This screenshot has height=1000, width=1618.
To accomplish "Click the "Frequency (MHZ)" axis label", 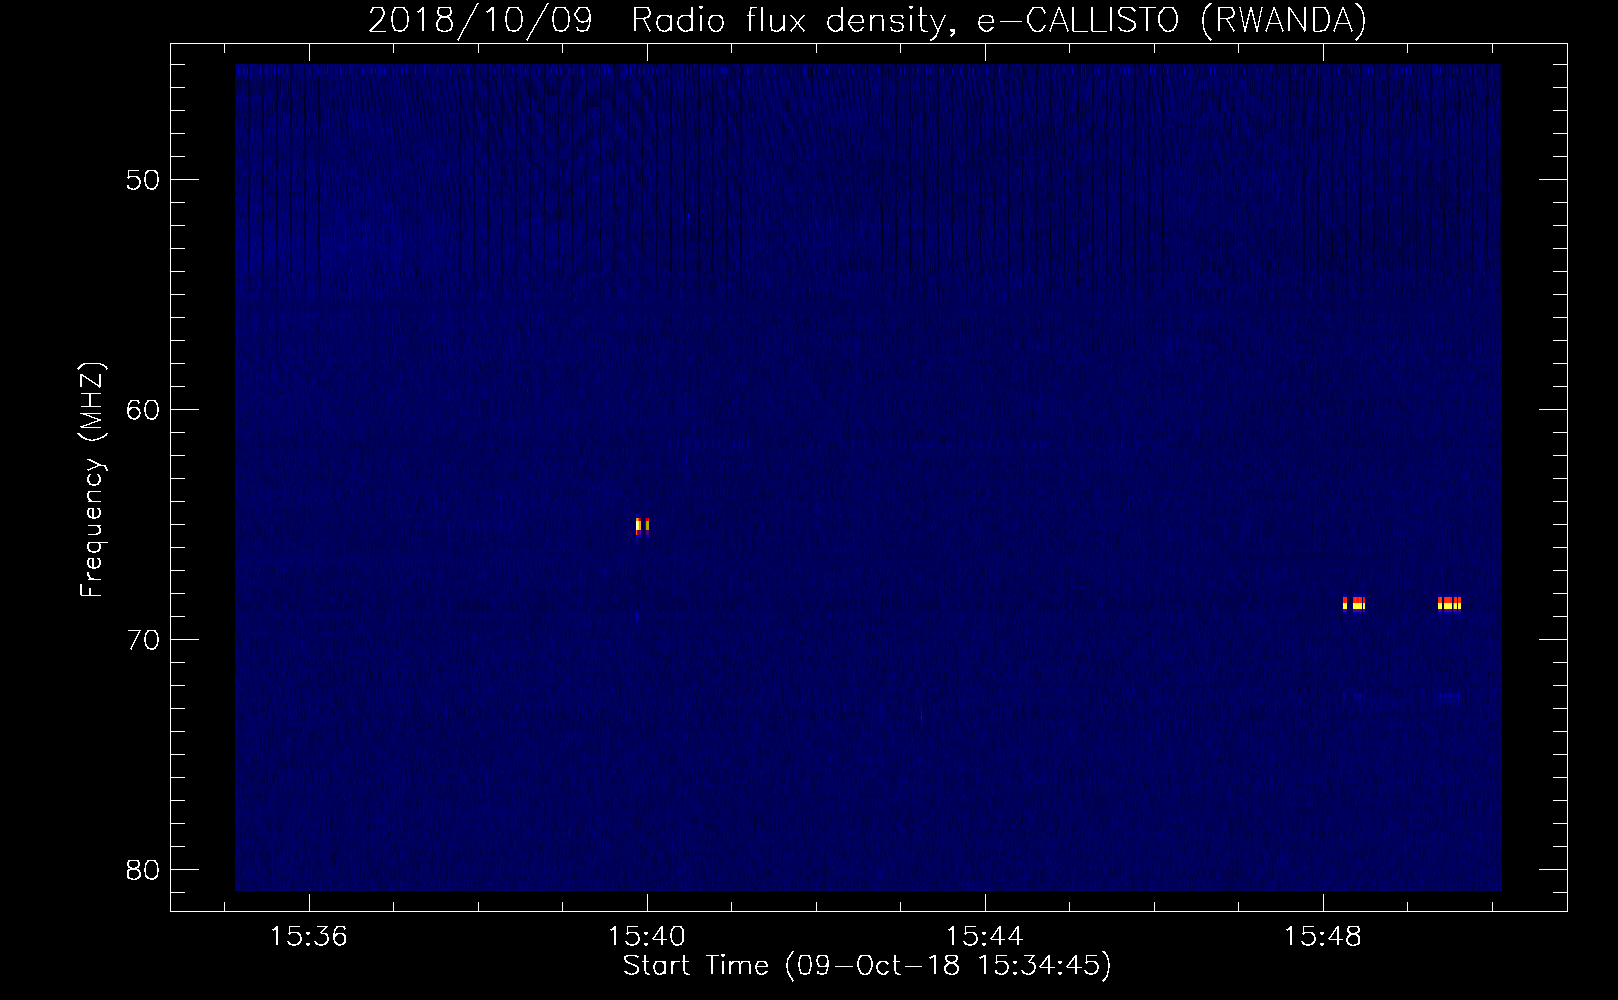I will (x=91, y=480).
